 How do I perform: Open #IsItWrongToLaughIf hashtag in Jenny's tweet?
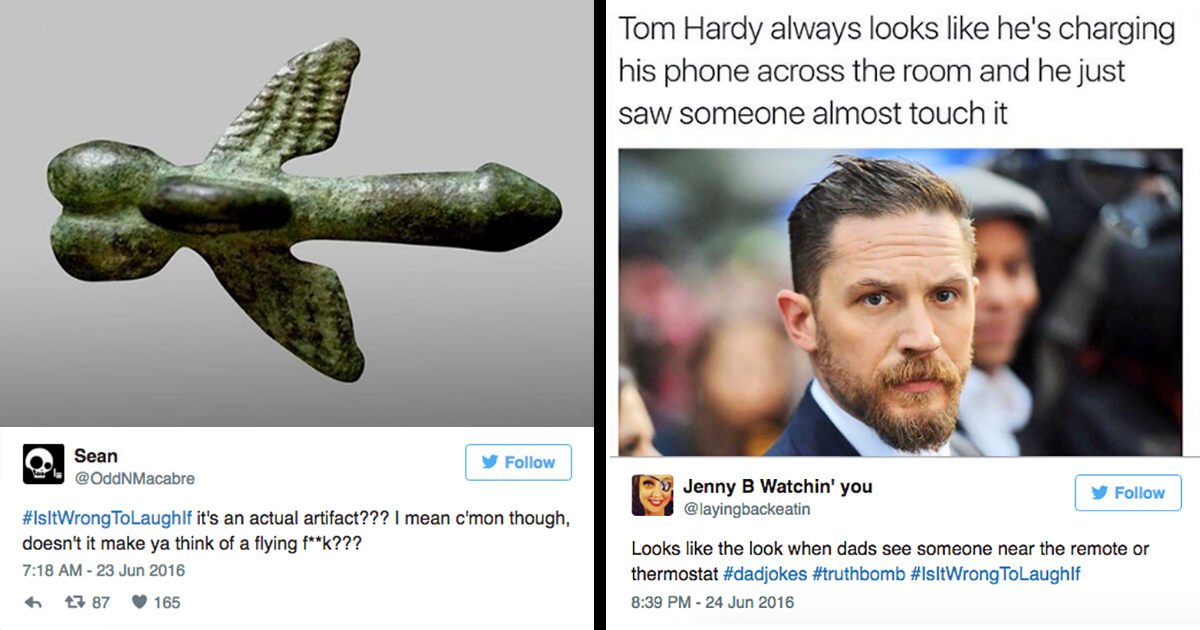[x=995, y=574]
